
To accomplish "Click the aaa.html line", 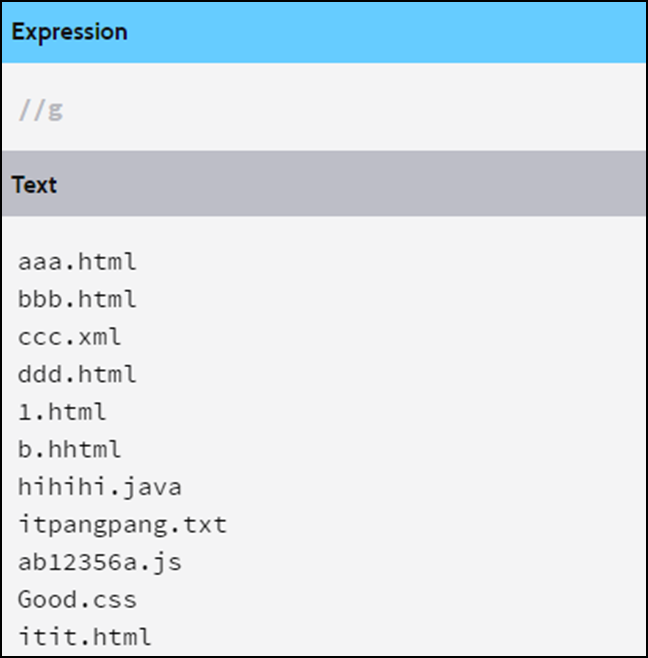I will [x=77, y=262].
